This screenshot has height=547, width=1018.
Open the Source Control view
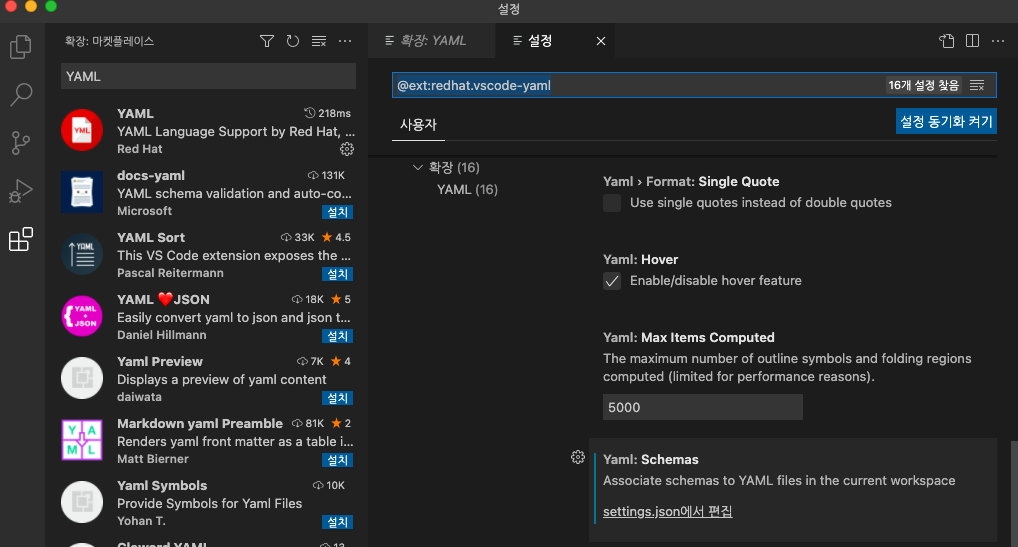pyautogui.click(x=21, y=143)
